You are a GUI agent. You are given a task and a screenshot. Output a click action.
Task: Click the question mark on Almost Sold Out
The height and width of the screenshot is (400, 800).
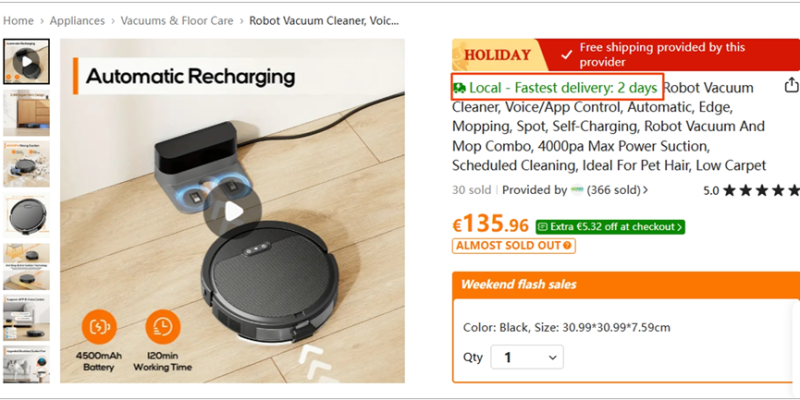tap(568, 245)
